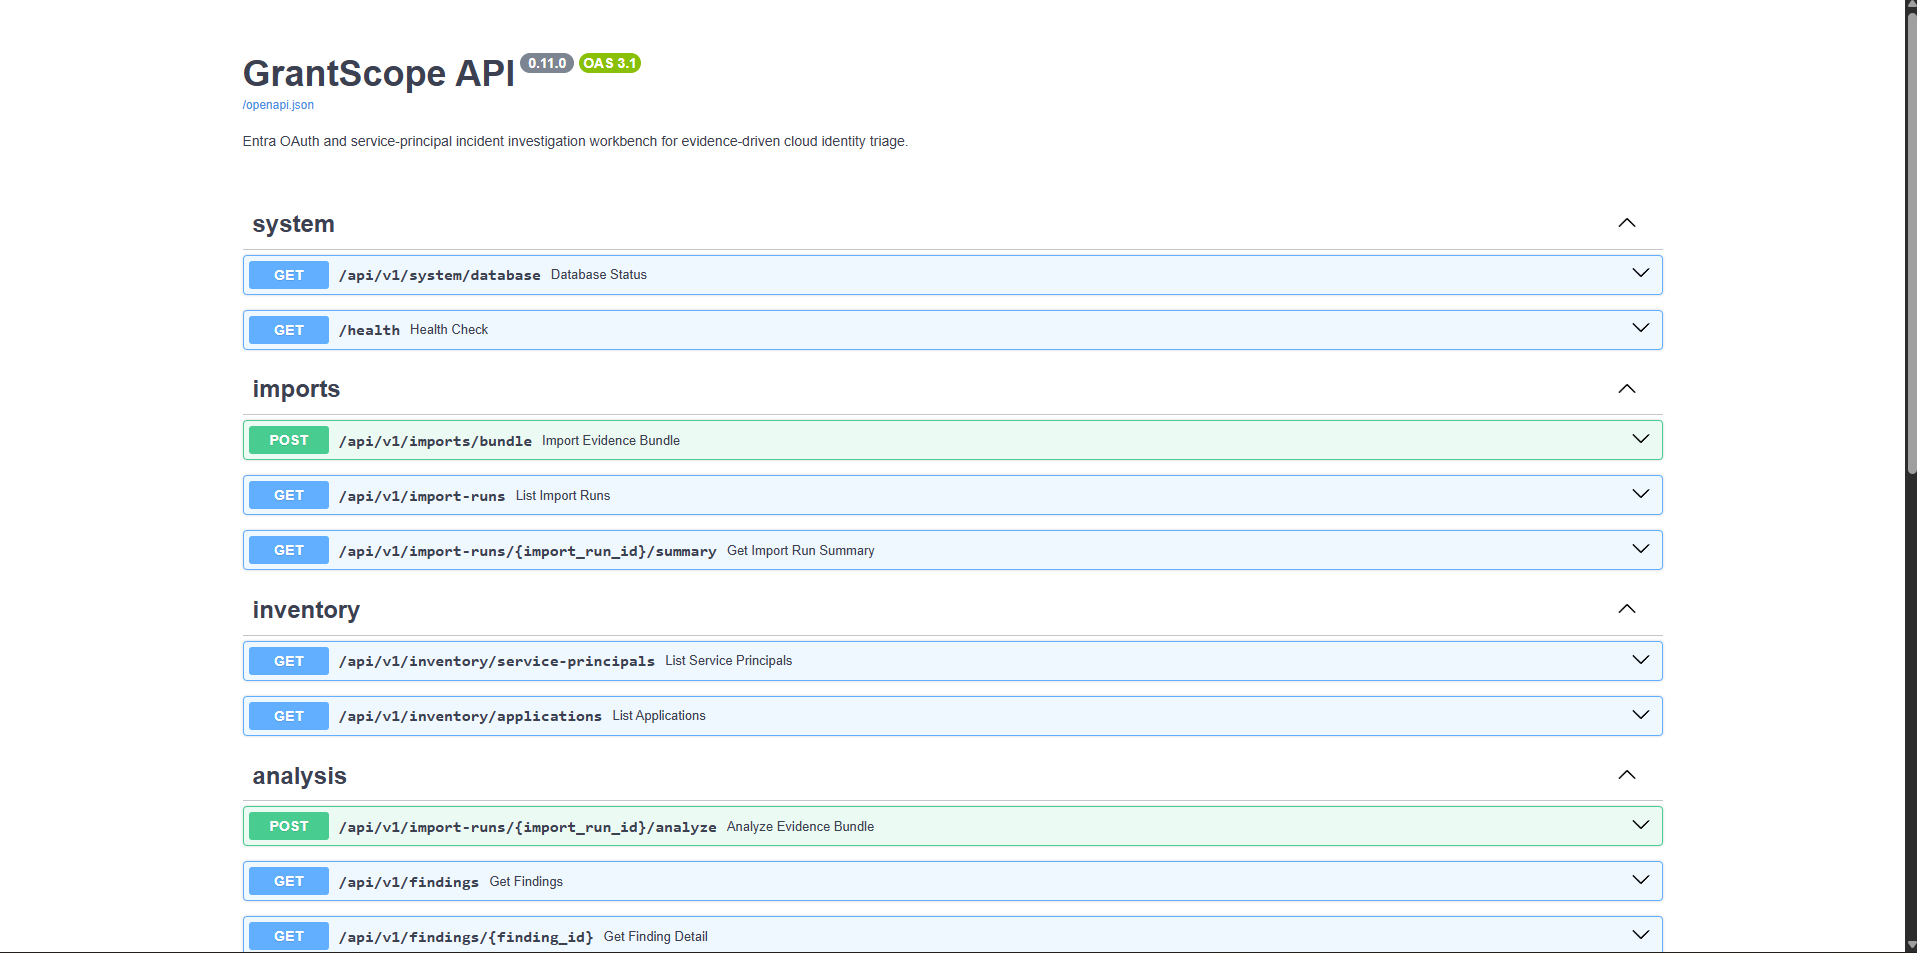Screen dimensions: 1917x953
Task: Collapse the inventory section chevron
Action: point(1627,609)
